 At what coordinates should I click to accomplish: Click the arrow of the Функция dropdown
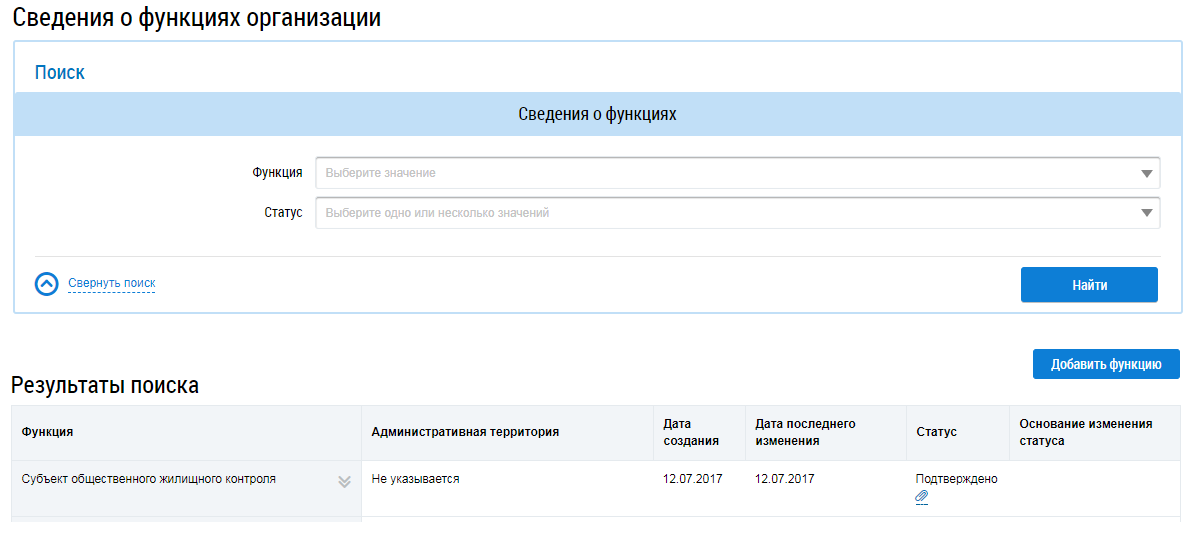(1146, 173)
